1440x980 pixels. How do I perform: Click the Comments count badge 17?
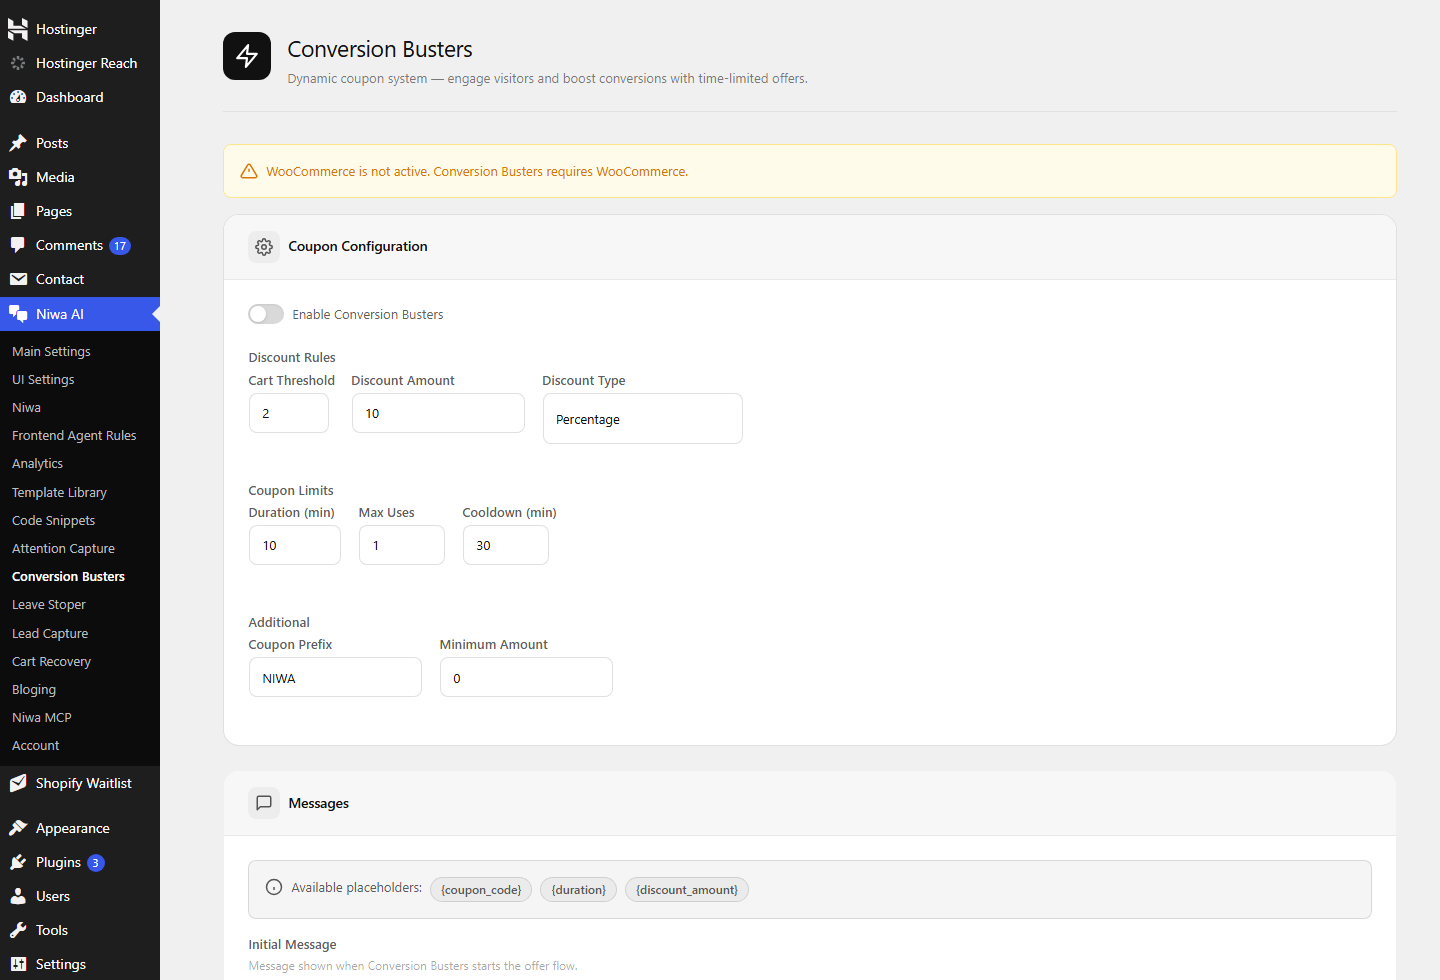coord(120,246)
